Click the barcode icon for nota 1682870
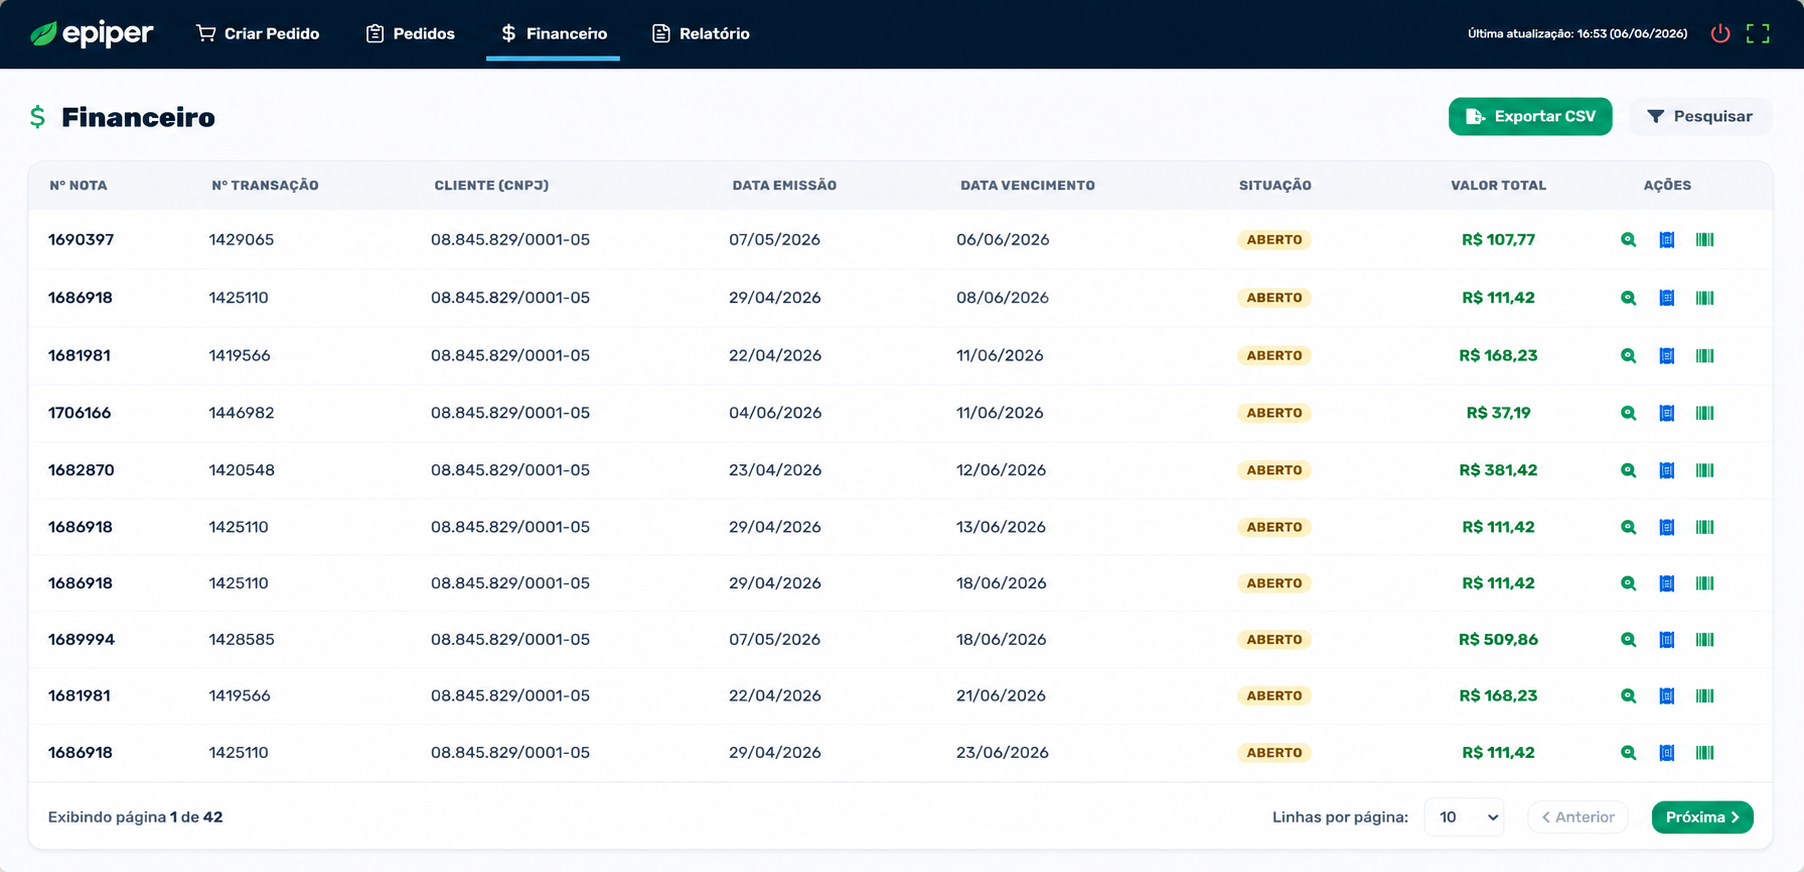This screenshot has height=872, width=1804. tap(1705, 470)
